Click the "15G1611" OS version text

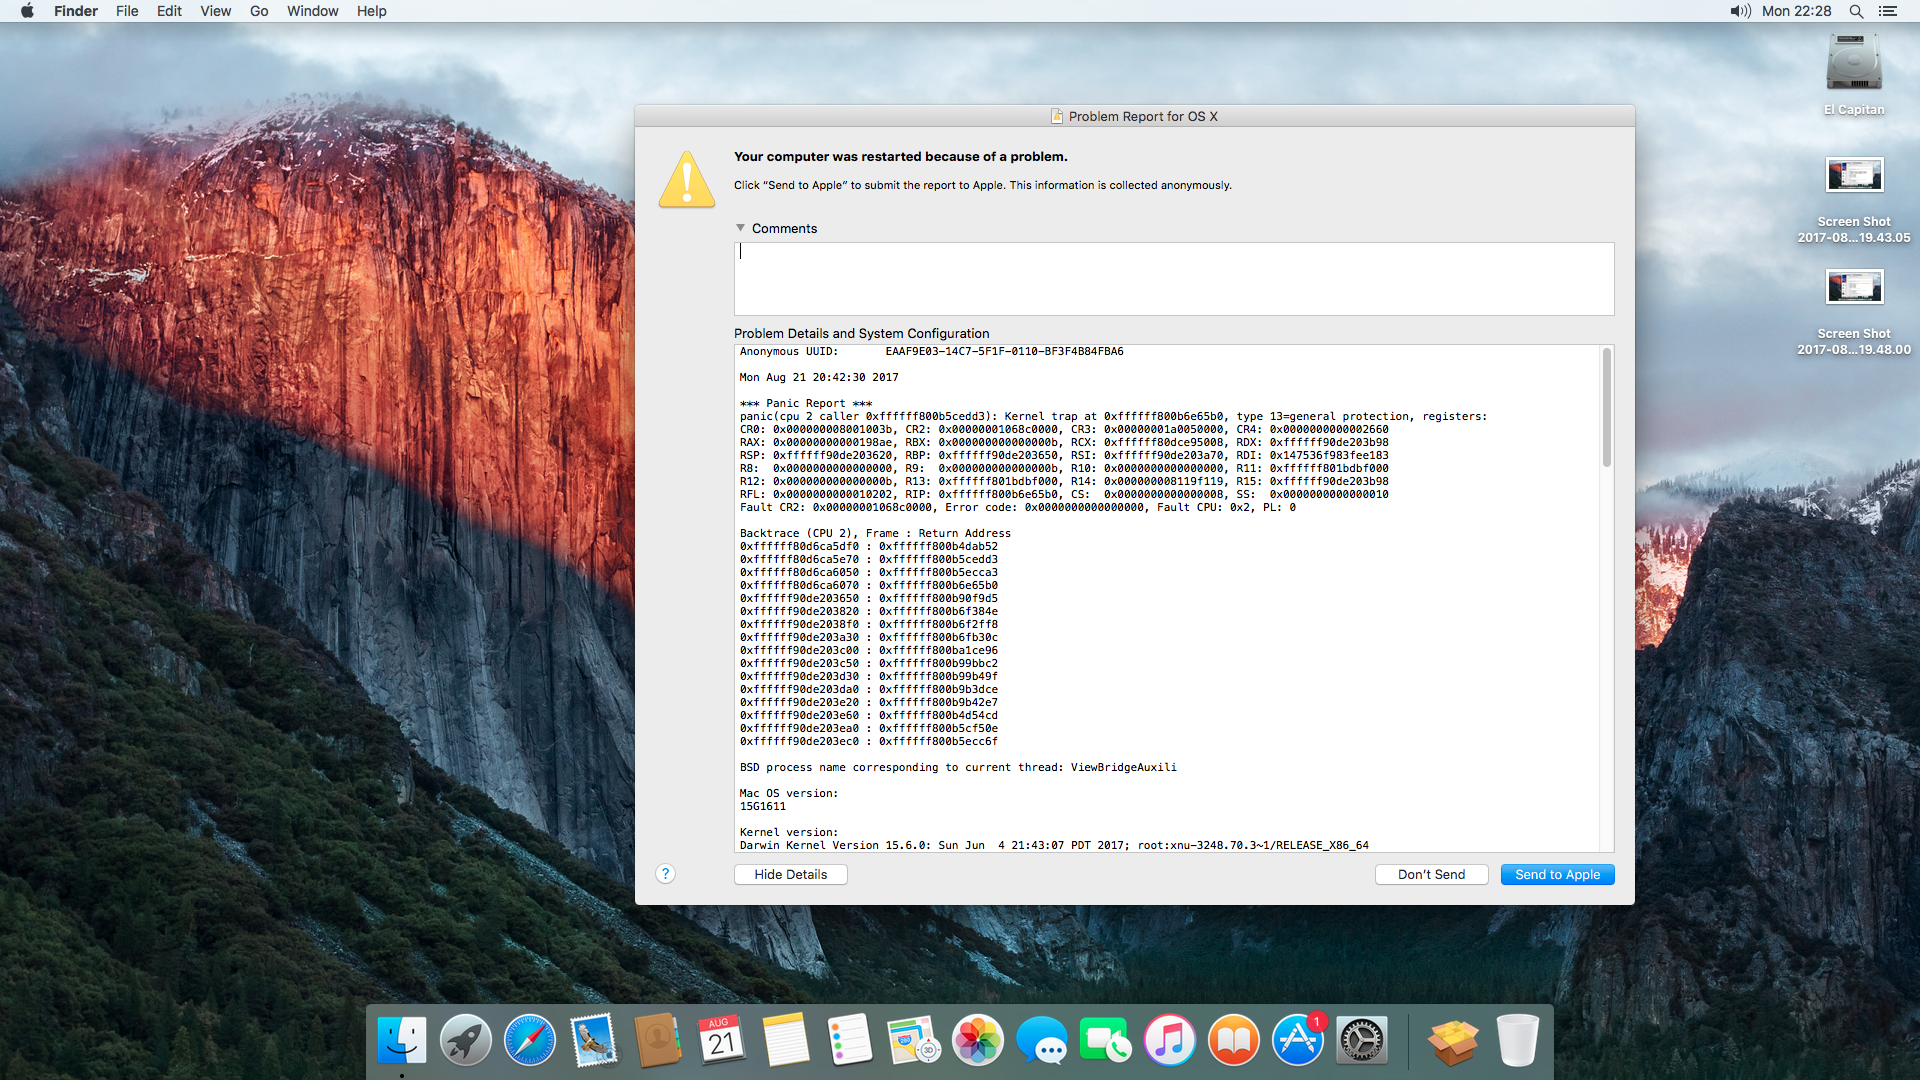point(762,806)
